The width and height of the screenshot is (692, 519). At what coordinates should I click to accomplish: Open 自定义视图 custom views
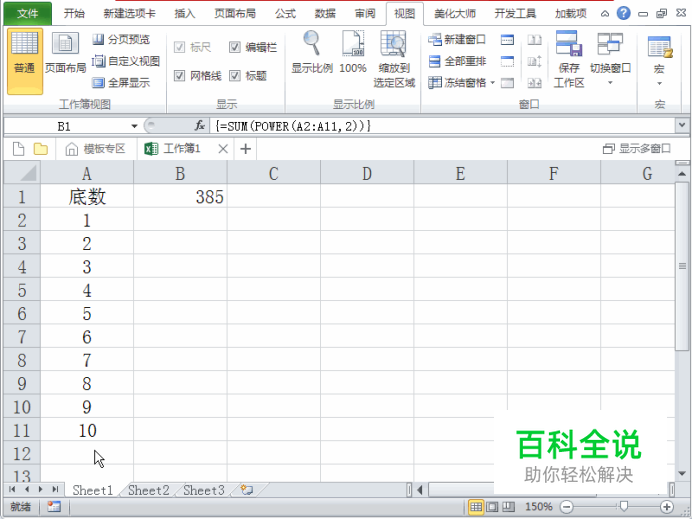[x=126, y=61]
